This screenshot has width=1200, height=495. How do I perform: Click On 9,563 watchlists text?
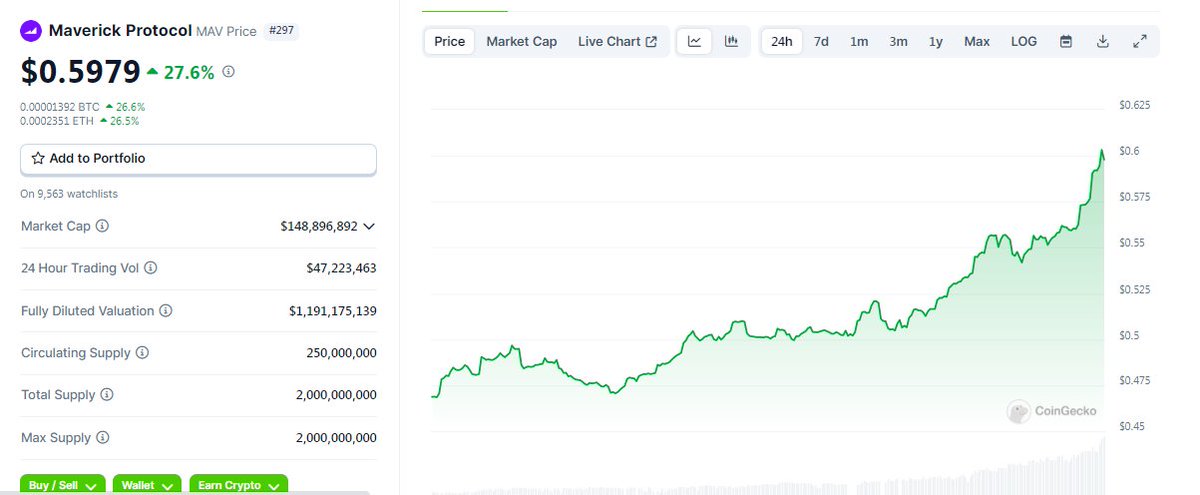(x=69, y=194)
